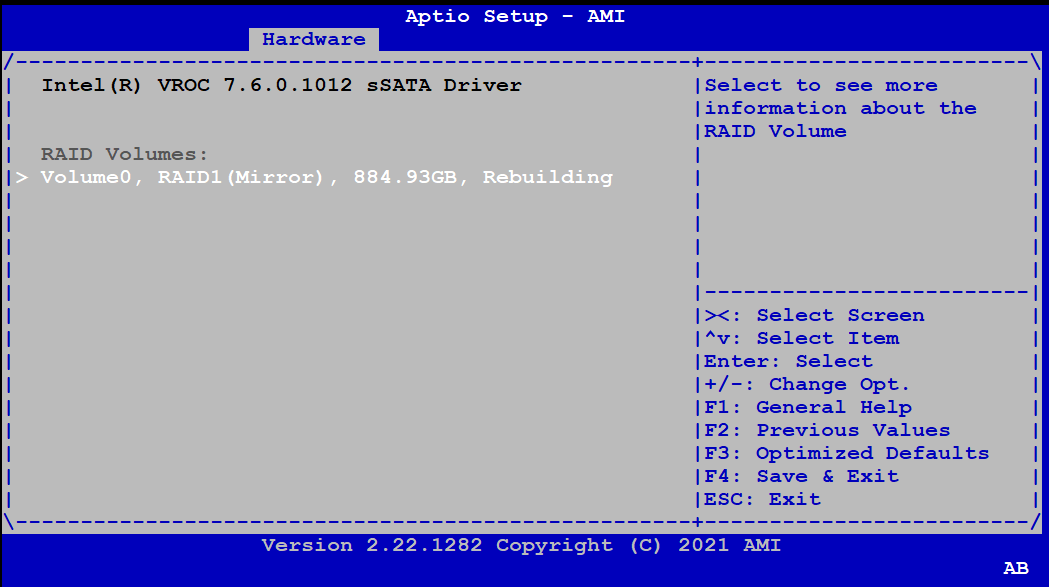Click the AB indicator in footer

(1016, 568)
